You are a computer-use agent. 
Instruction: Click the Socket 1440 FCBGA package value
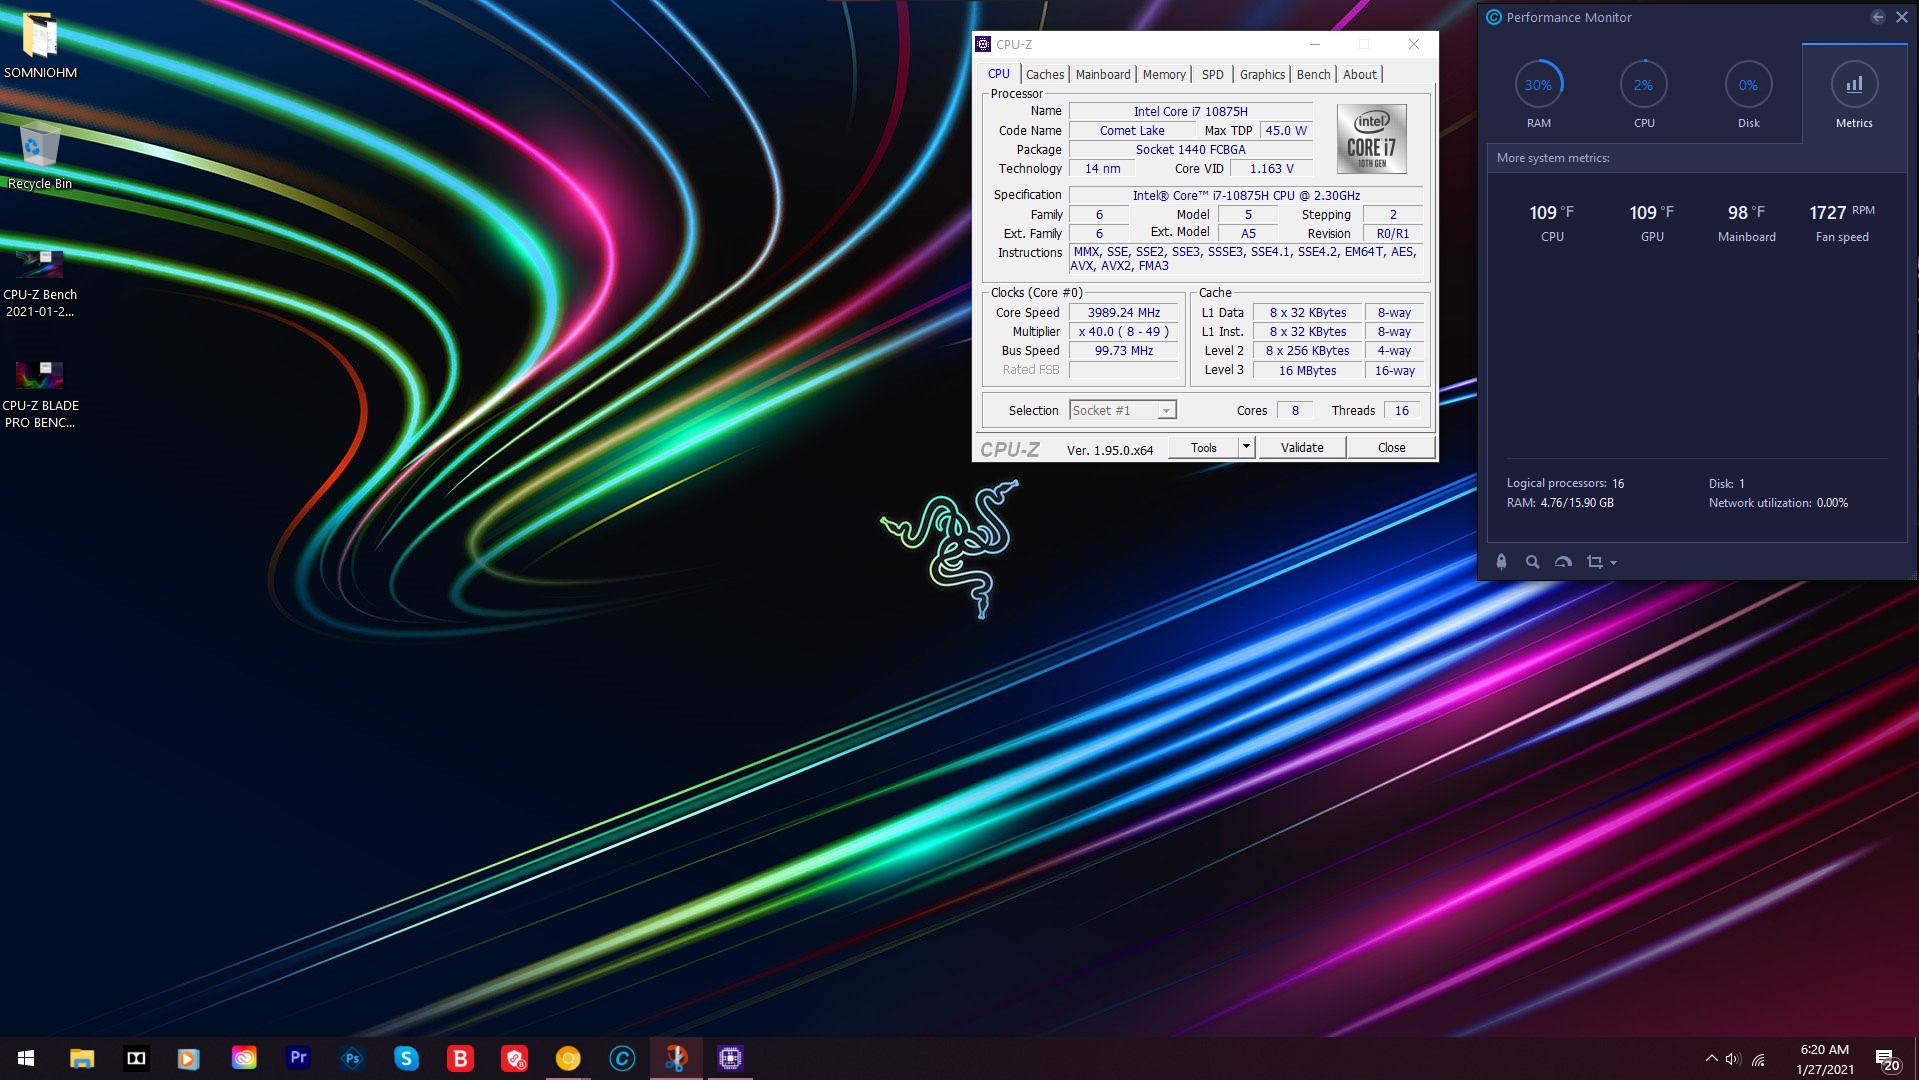pyautogui.click(x=1190, y=150)
